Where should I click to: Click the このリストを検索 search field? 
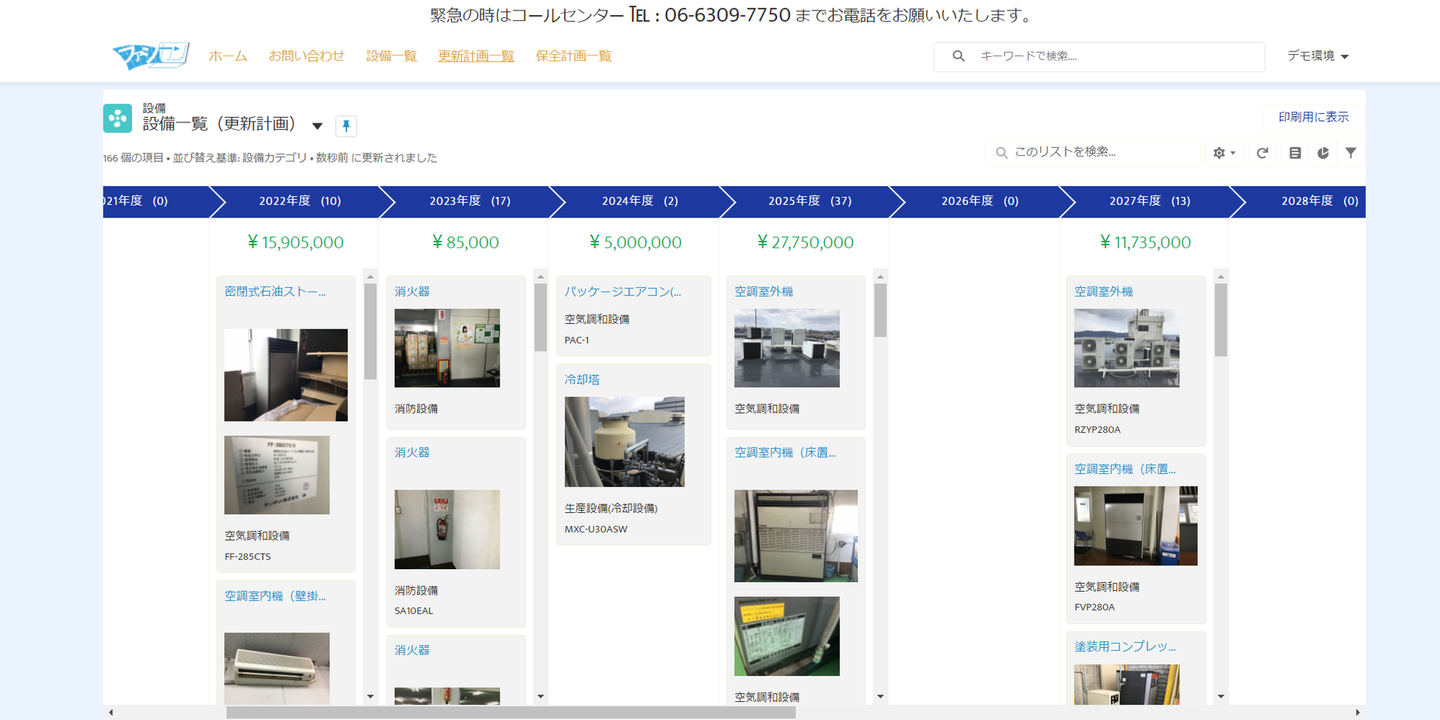[x=1093, y=153]
